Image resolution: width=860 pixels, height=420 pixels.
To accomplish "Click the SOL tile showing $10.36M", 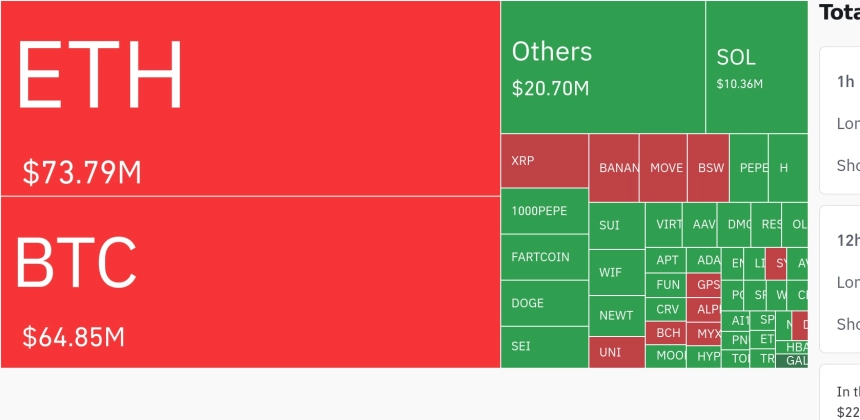I will (x=757, y=67).
